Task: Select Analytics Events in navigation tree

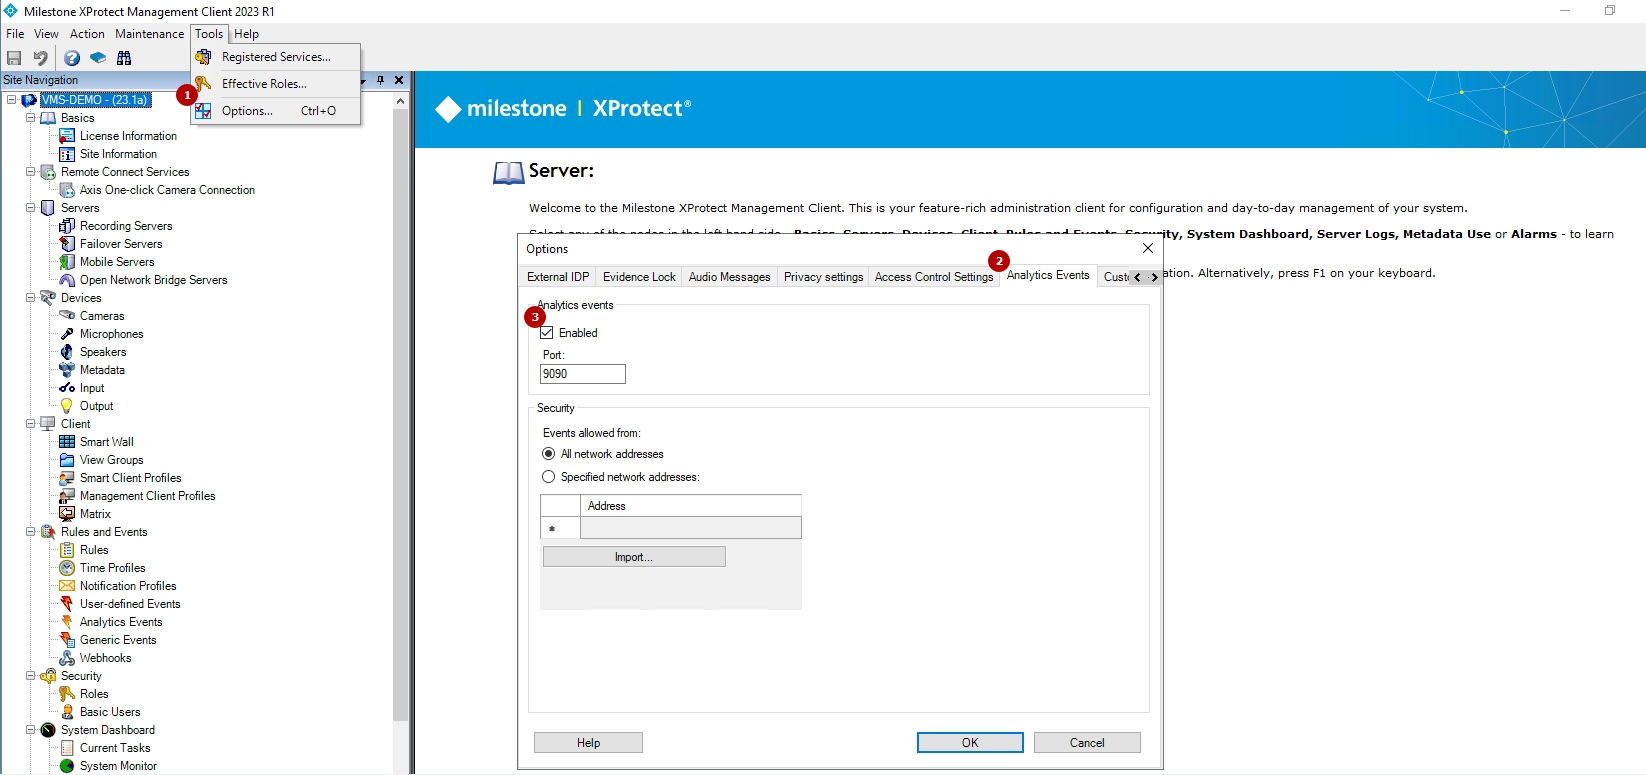Action: 121,622
